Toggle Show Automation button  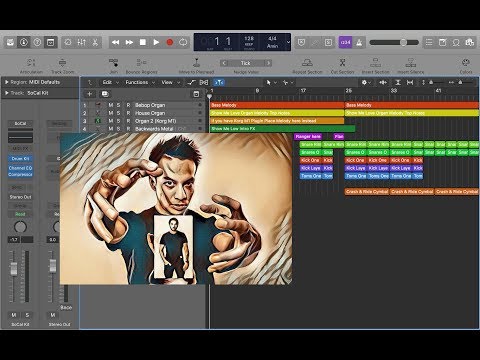click(x=191, y=82)
